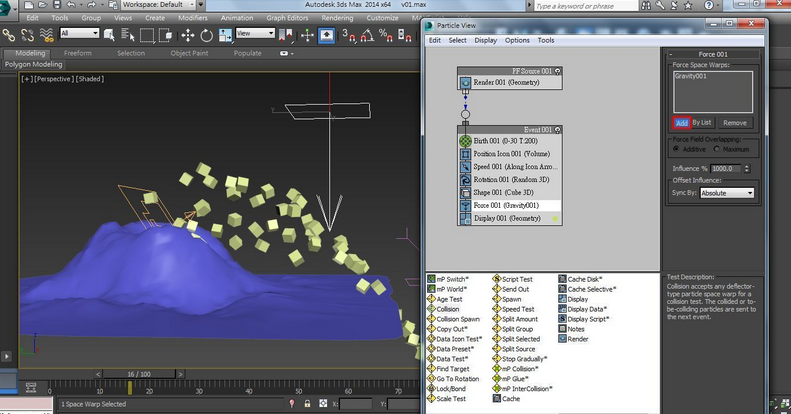Click the Select and Rotate tool
Viewport: 791px width, 414px height.
pos(206,35)
